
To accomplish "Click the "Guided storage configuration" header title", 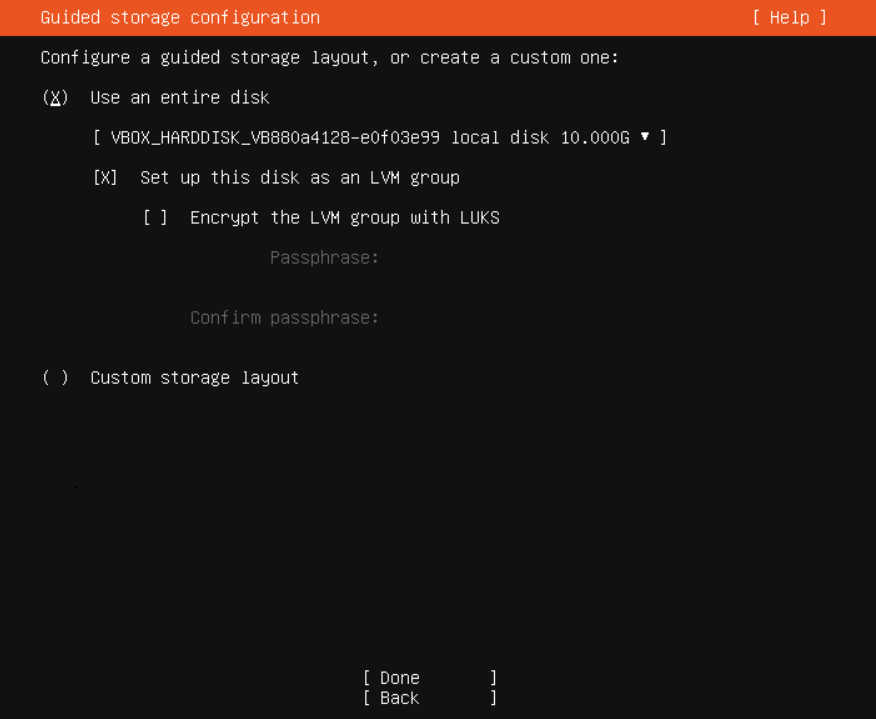I will pos(180,18).
